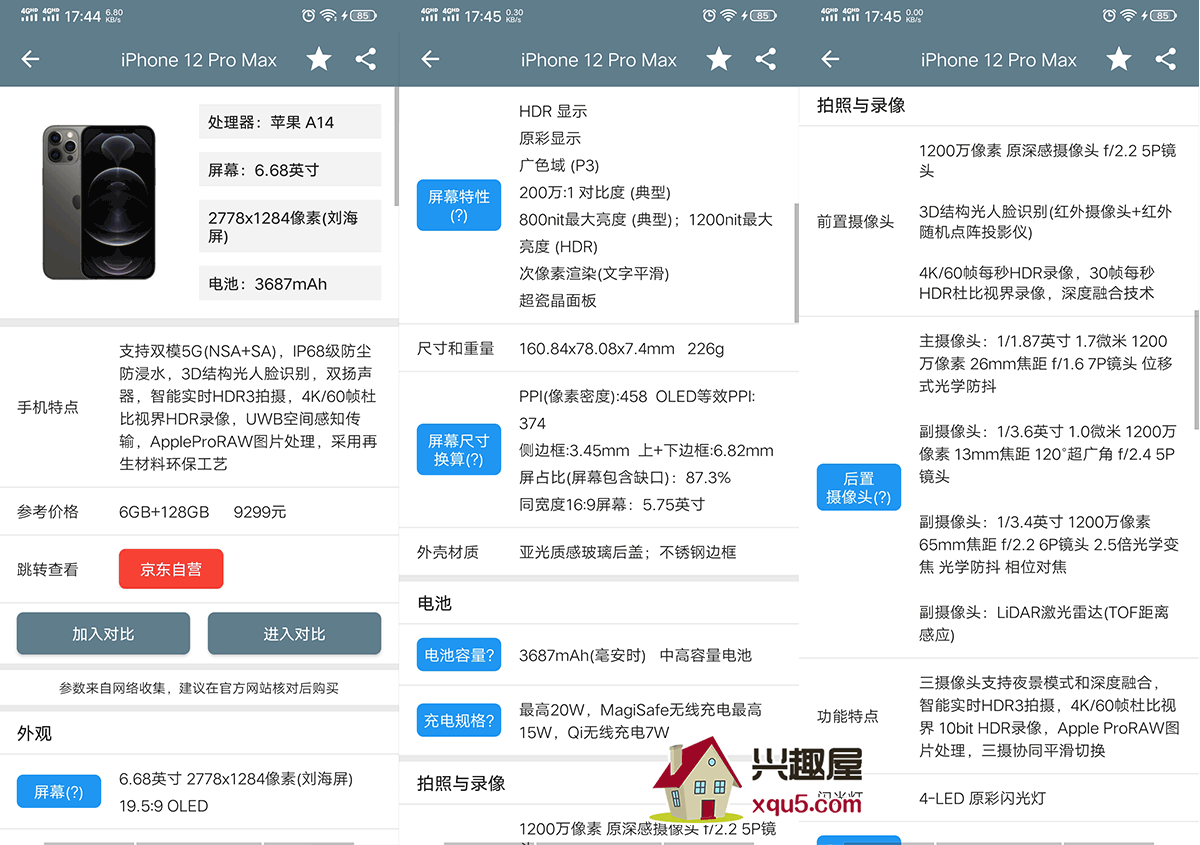Screen dimensions: 1200x845
Task: Click the 亚光质感玻璃后盖；不锈钢边框 value
Action: pyautogui.click(x=628, y=552)
